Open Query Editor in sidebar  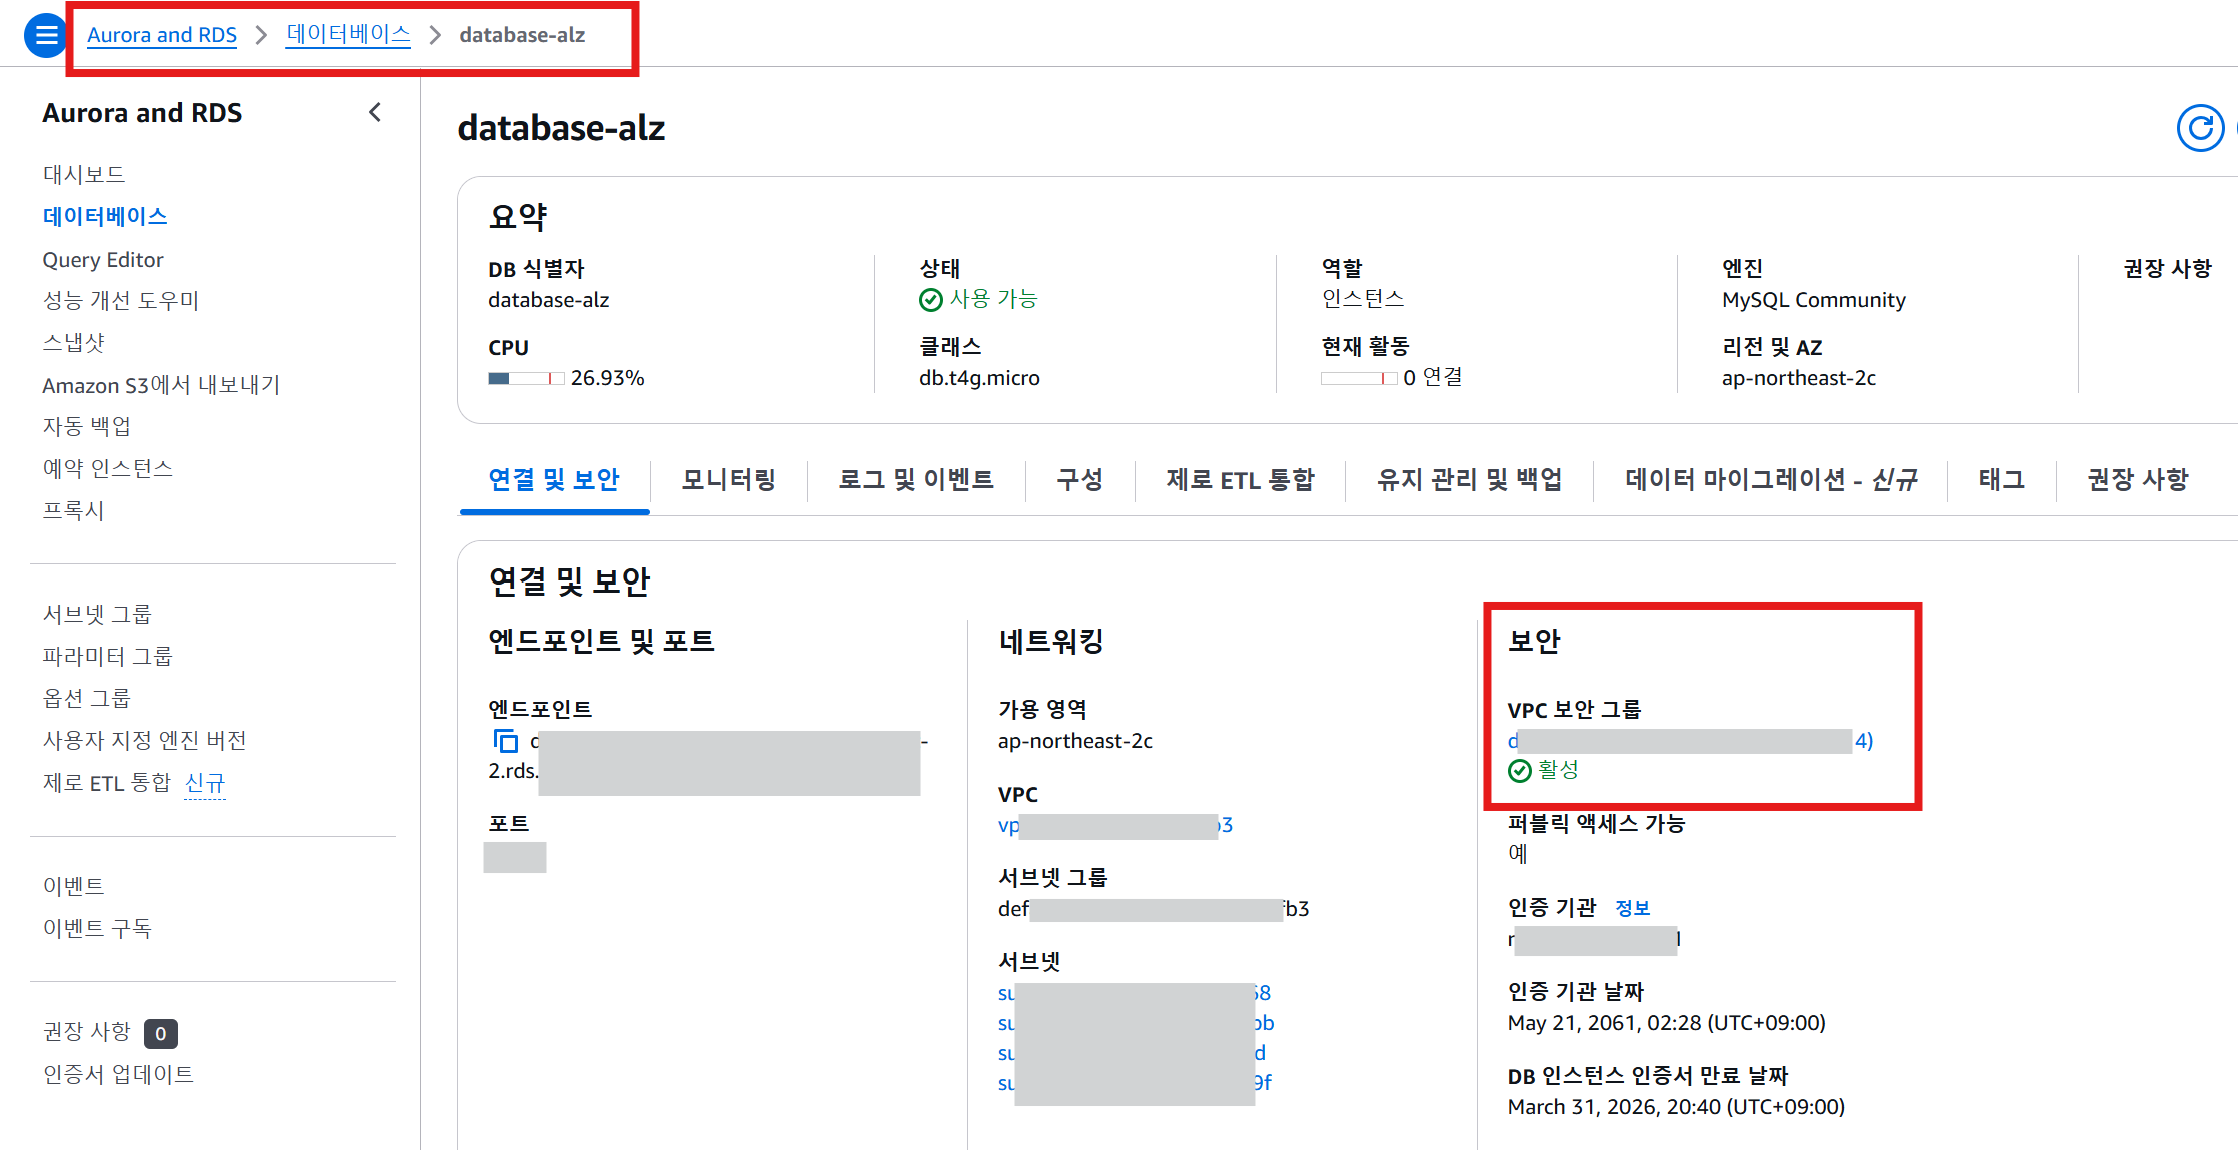click(103, 260)
